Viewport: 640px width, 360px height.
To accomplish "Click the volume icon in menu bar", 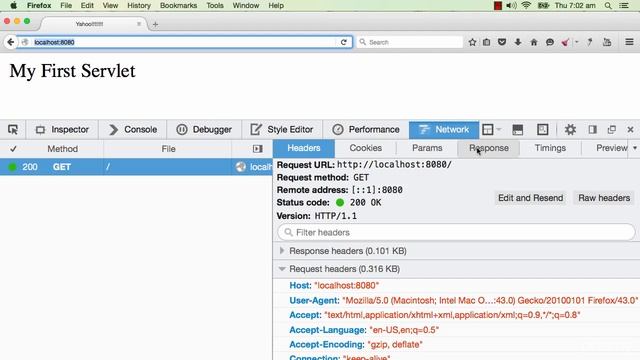I will click(x=511, y=5).
